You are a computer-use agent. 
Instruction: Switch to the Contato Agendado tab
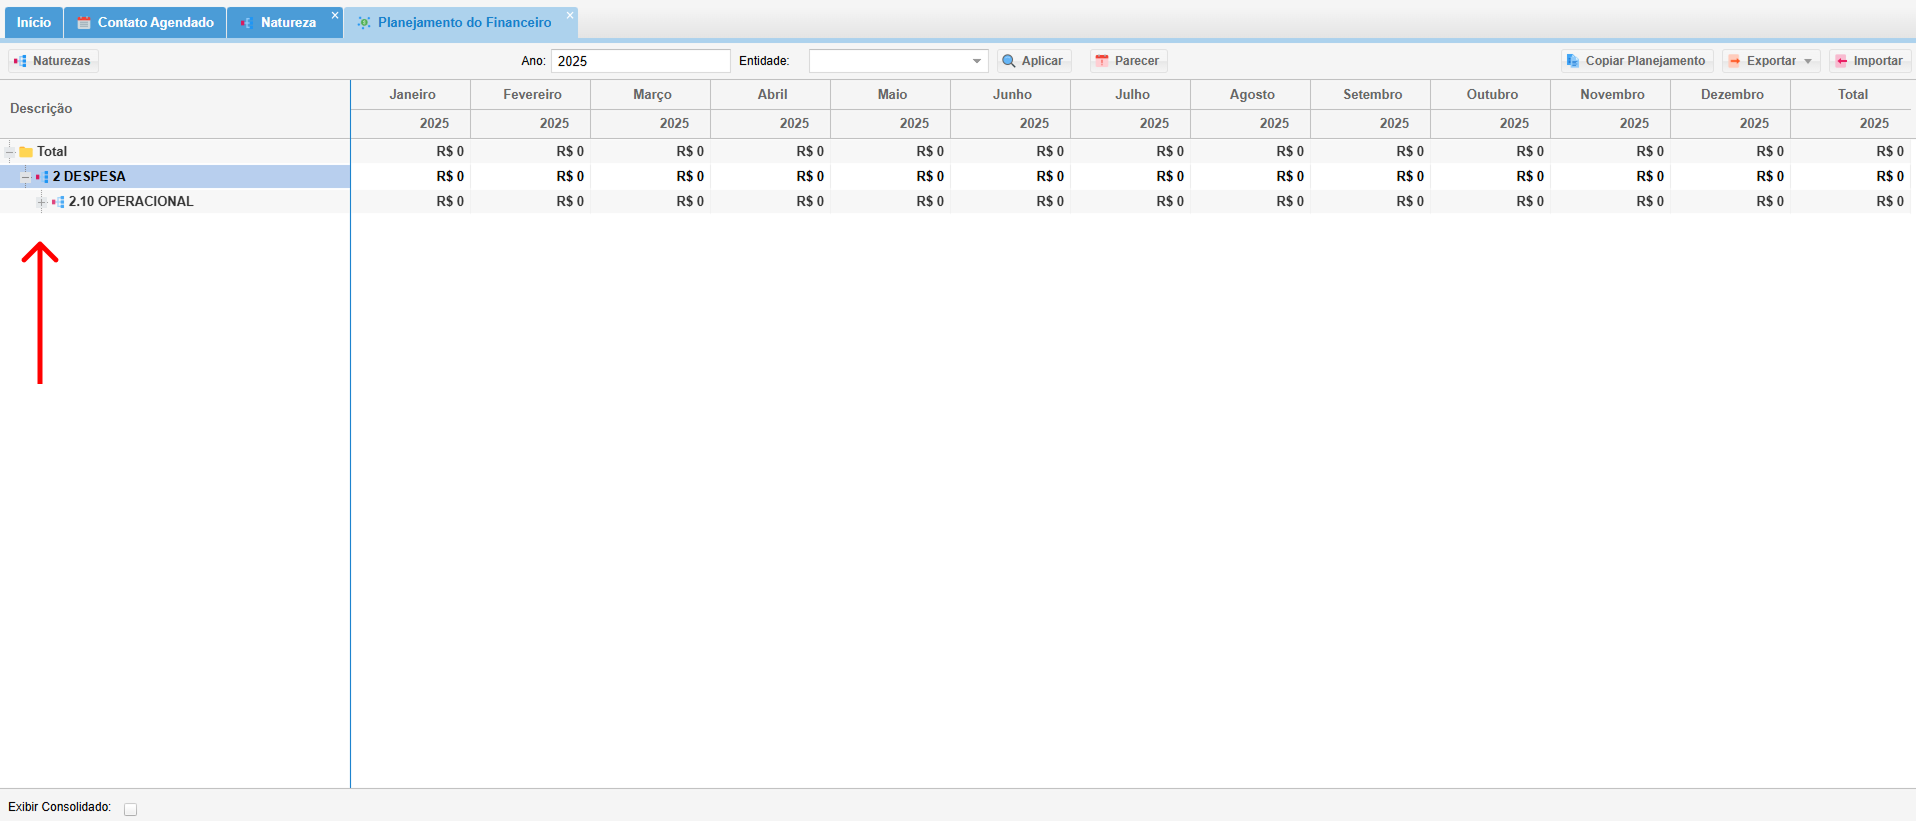pos(145,22)
